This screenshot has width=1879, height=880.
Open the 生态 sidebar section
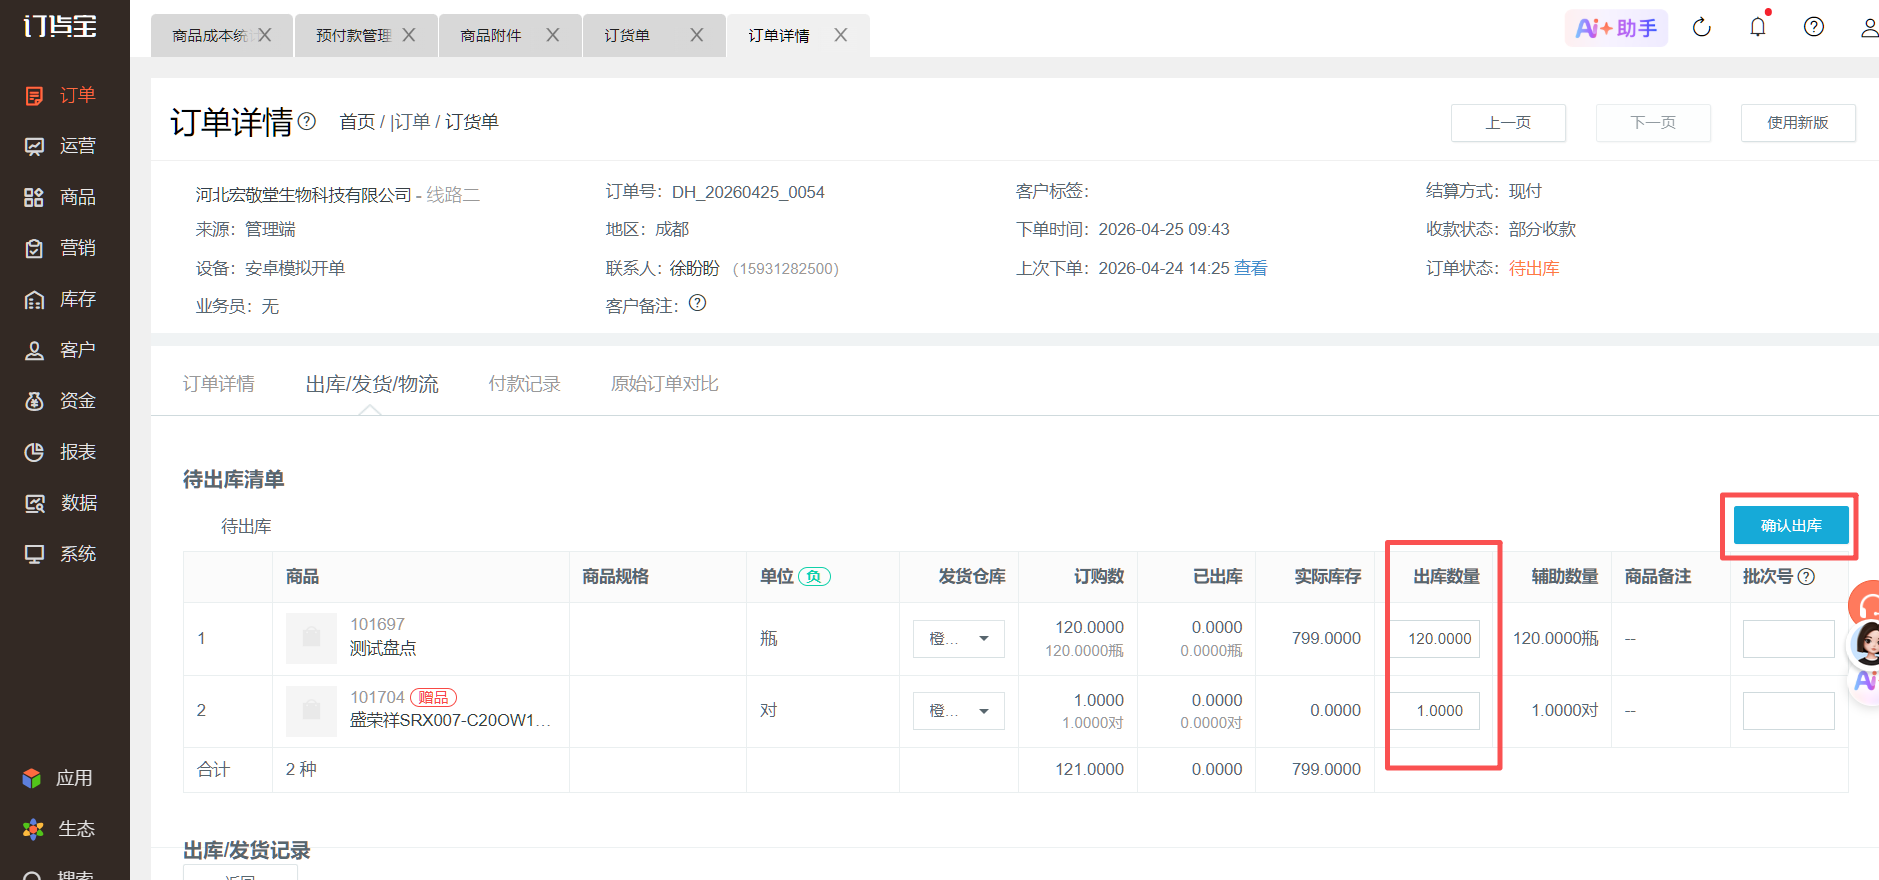(58, 829)
